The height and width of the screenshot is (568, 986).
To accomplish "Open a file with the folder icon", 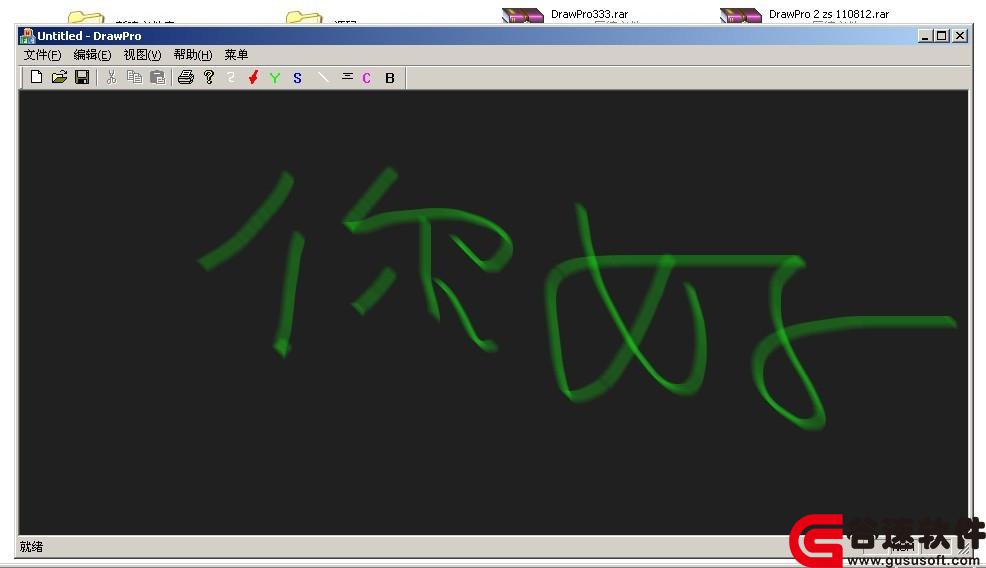I will pos(59,77).
